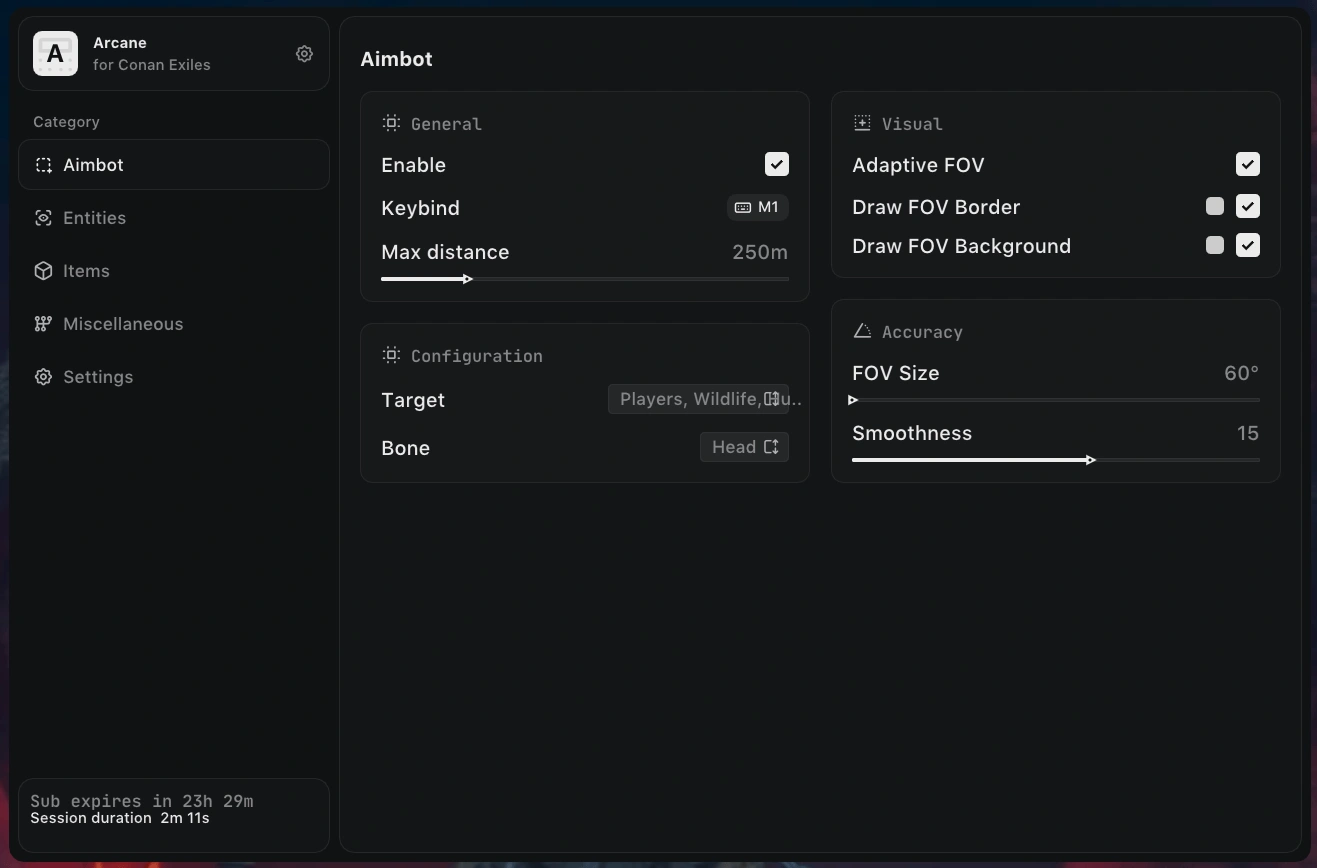
Task: Click the General section icon
Action: coord(391,123)
